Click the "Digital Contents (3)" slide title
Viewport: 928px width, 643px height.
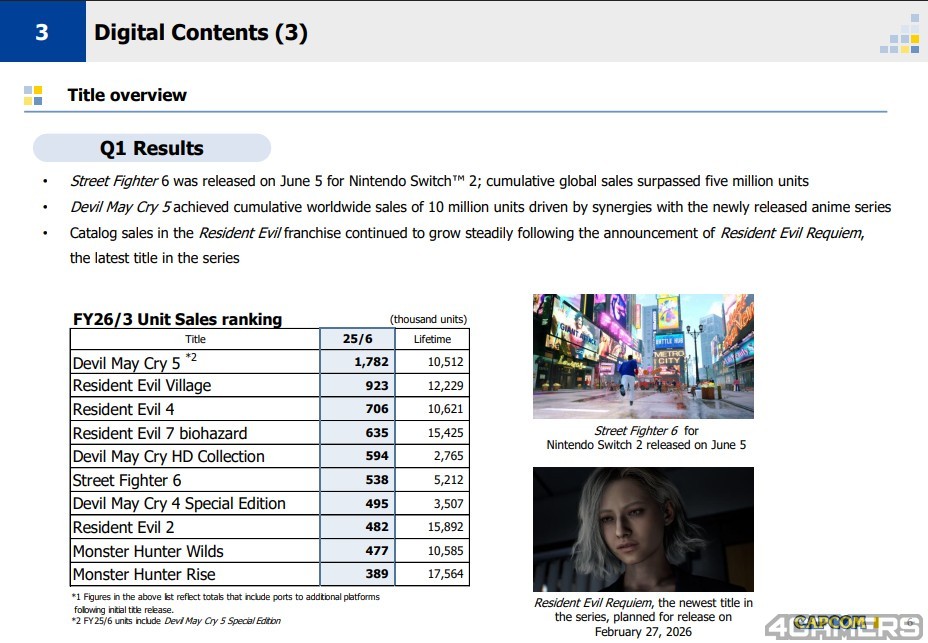pos(201,32)
